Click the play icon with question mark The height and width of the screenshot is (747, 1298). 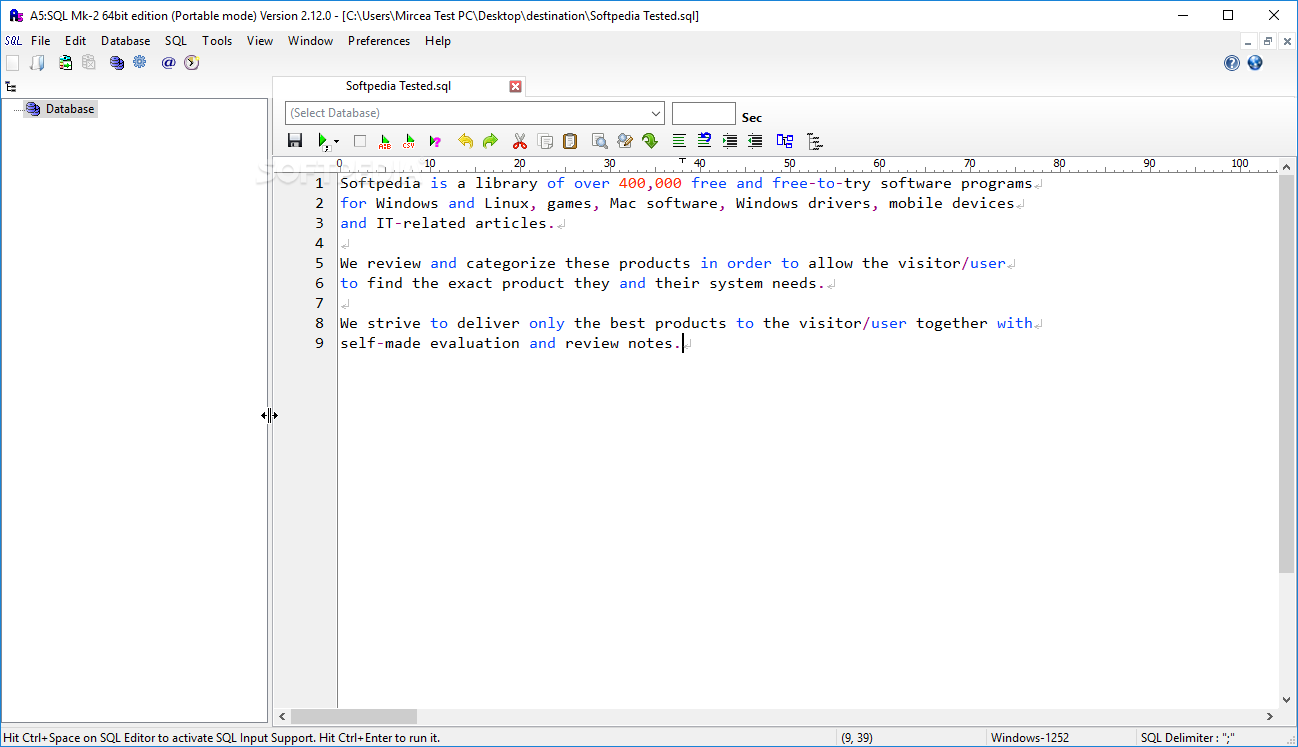click(x=434, y=141)
